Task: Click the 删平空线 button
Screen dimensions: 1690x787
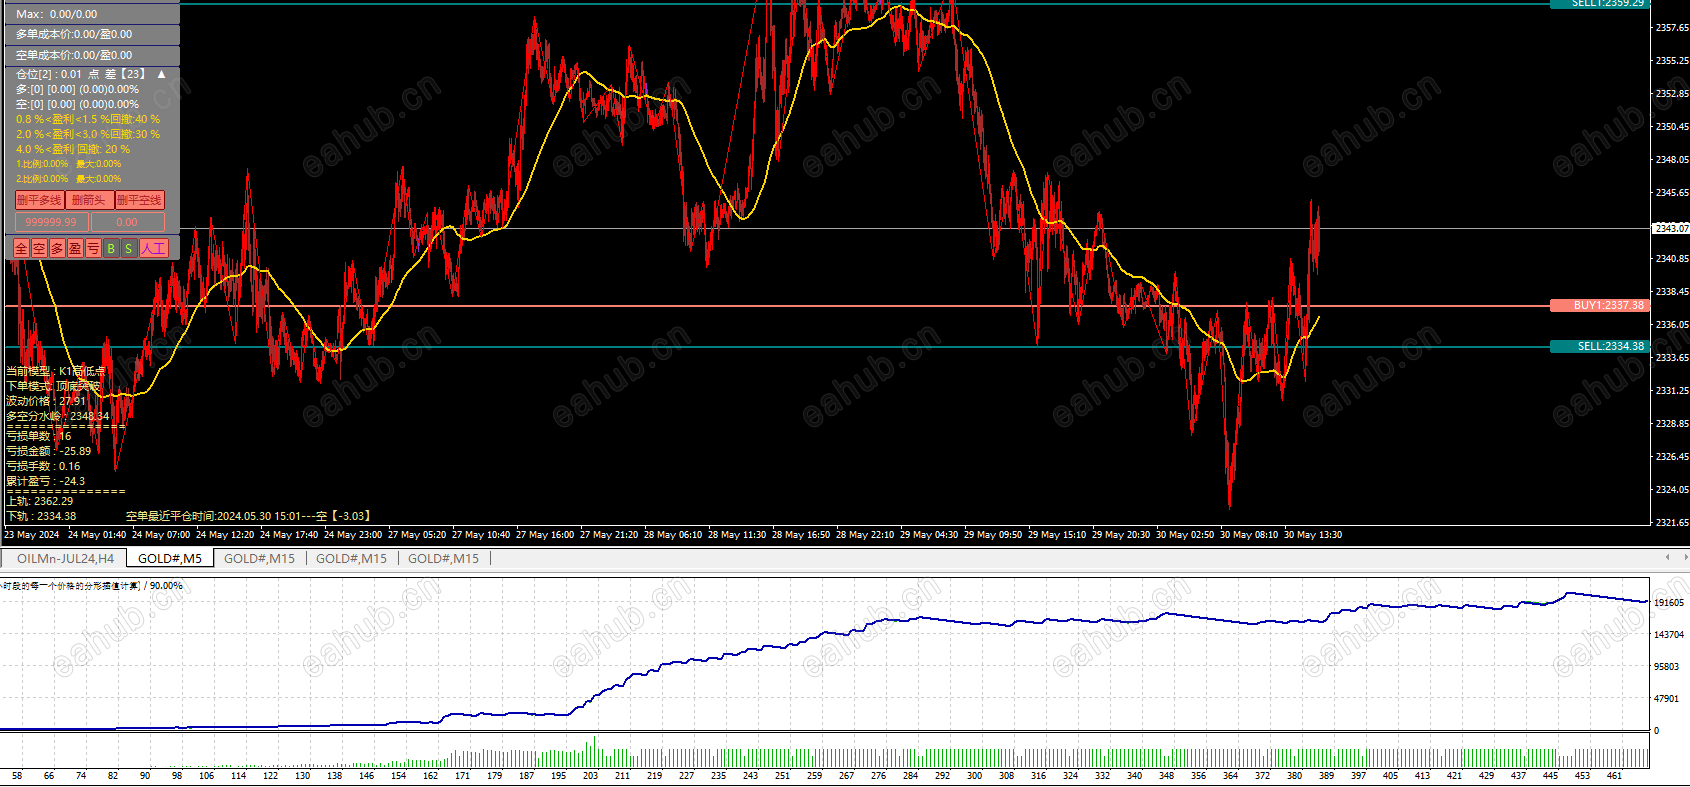Action: 140,200
